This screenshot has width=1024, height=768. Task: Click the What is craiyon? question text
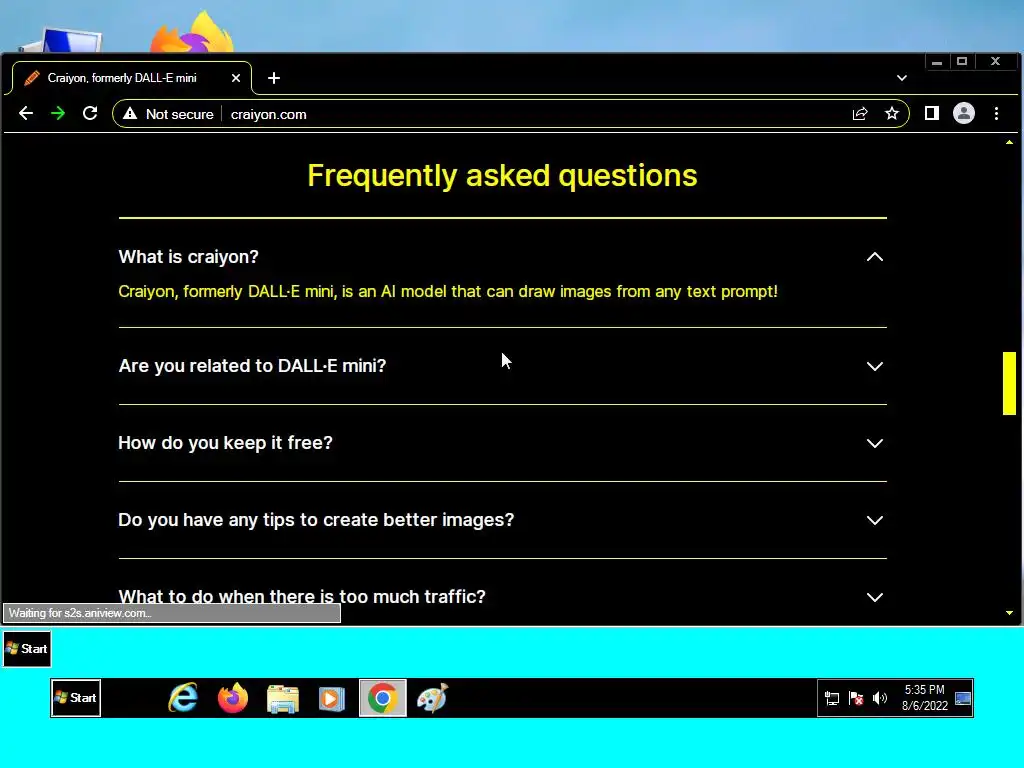(189, 257)
